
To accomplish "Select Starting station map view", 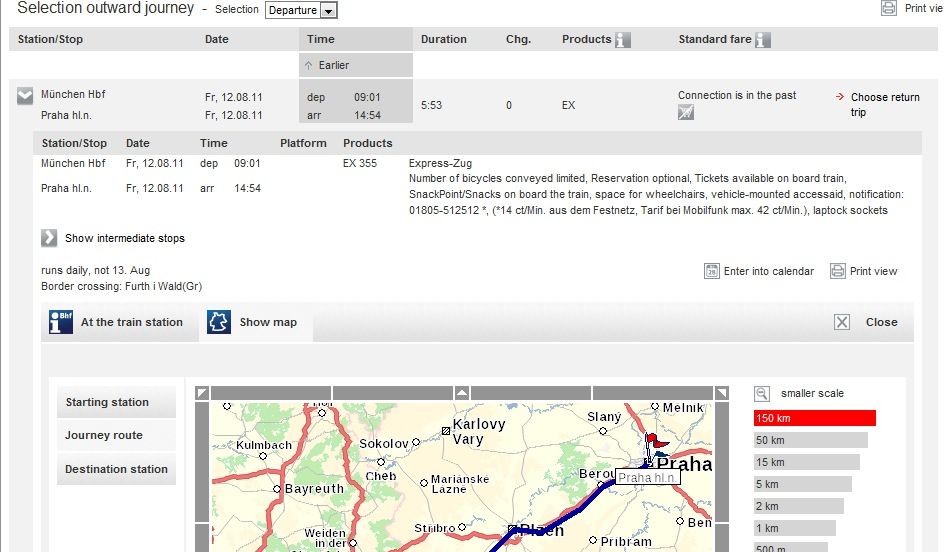I will pos(116,402).
